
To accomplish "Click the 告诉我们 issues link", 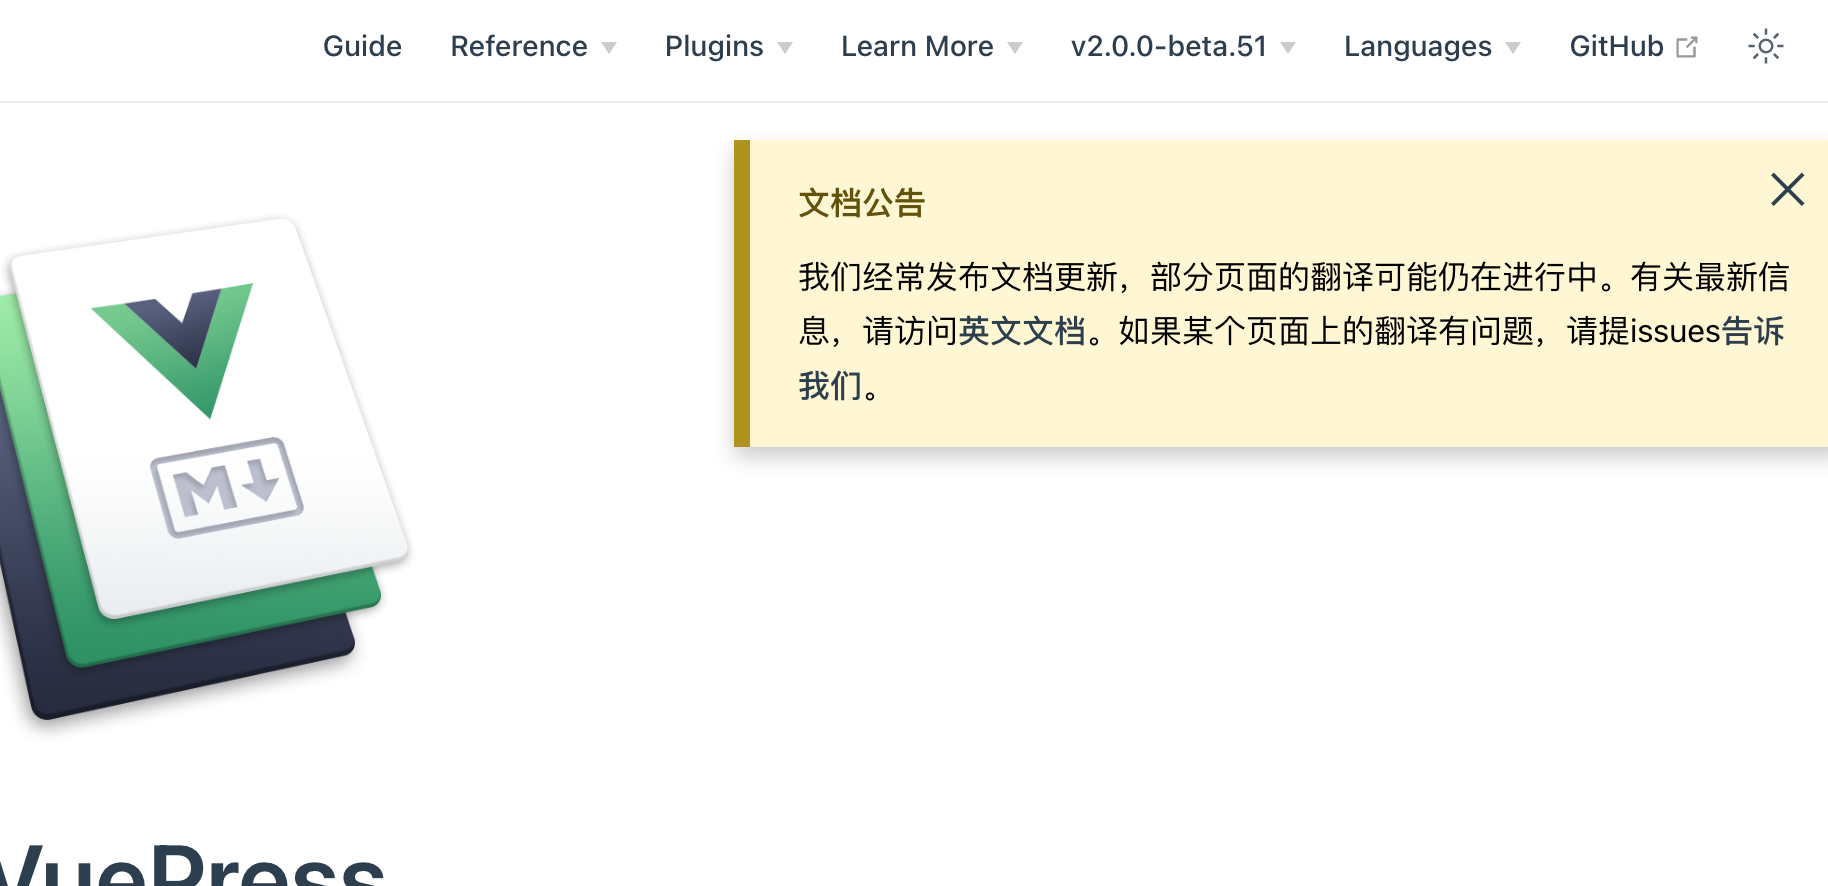I will pyautogui.click(x=1753, y=331).
